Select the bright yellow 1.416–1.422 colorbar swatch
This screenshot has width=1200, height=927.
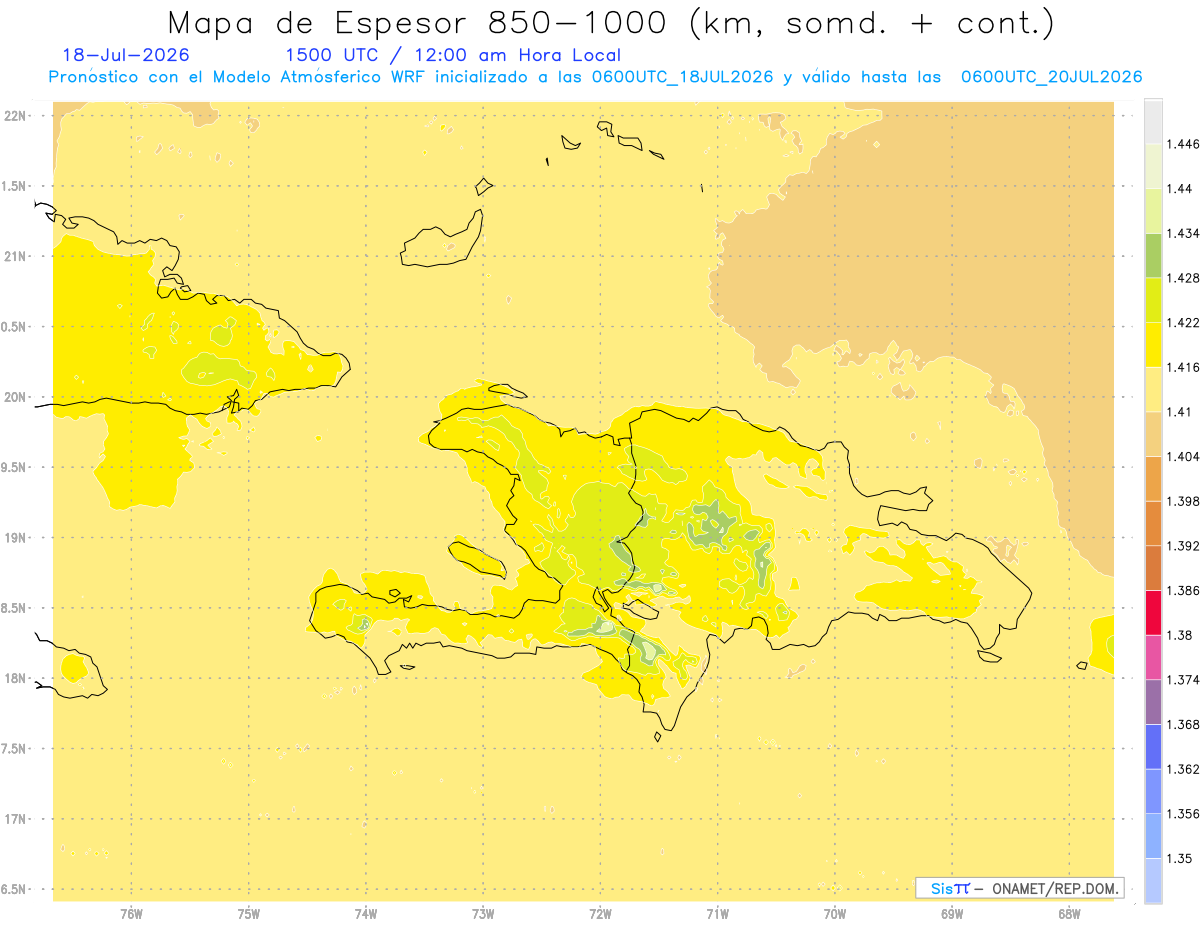pos(1153,344)
